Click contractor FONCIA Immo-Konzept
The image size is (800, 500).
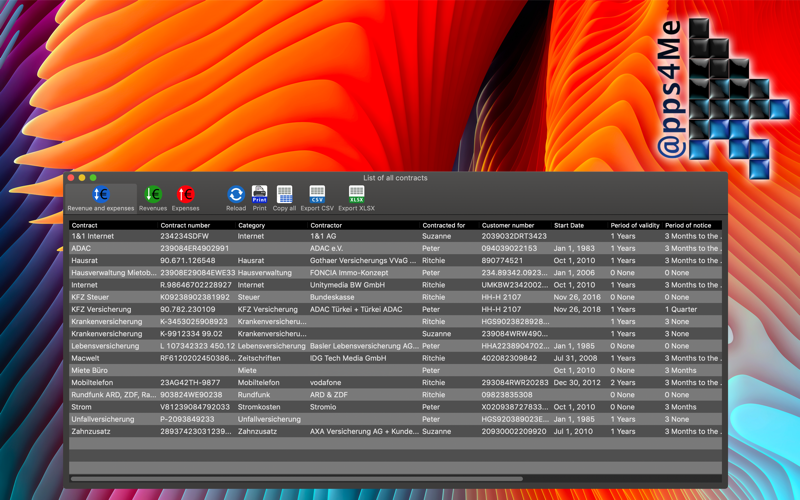pos(349,273)
